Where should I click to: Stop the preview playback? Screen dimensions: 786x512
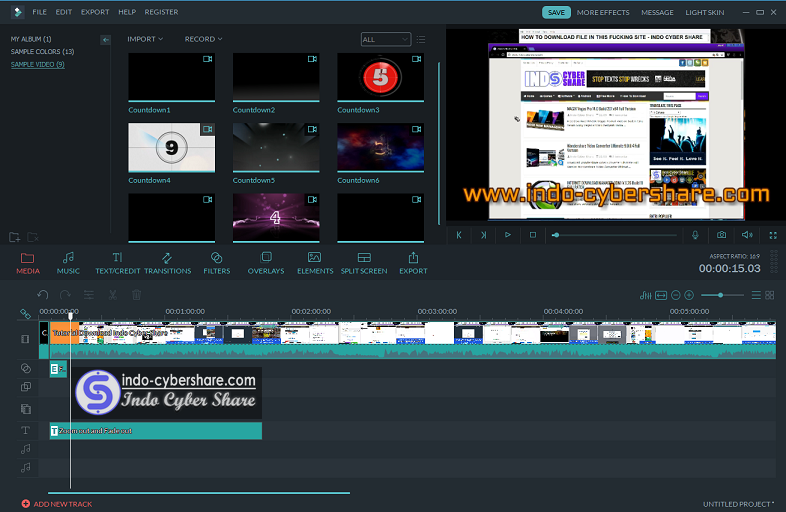[x=533, y=235]
